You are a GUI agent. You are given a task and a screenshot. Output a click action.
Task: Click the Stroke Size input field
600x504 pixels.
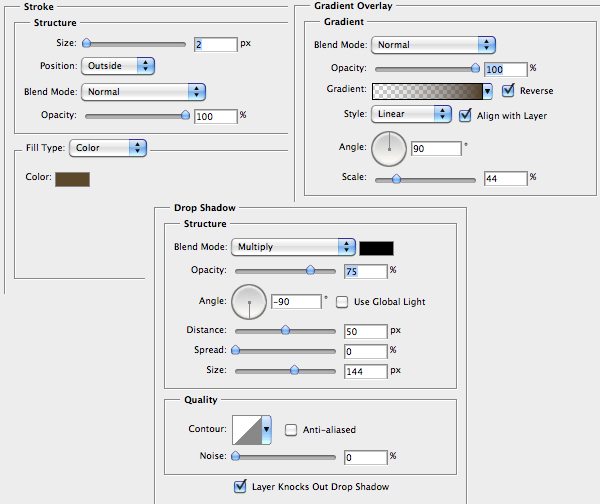click(x=216, y=45)
